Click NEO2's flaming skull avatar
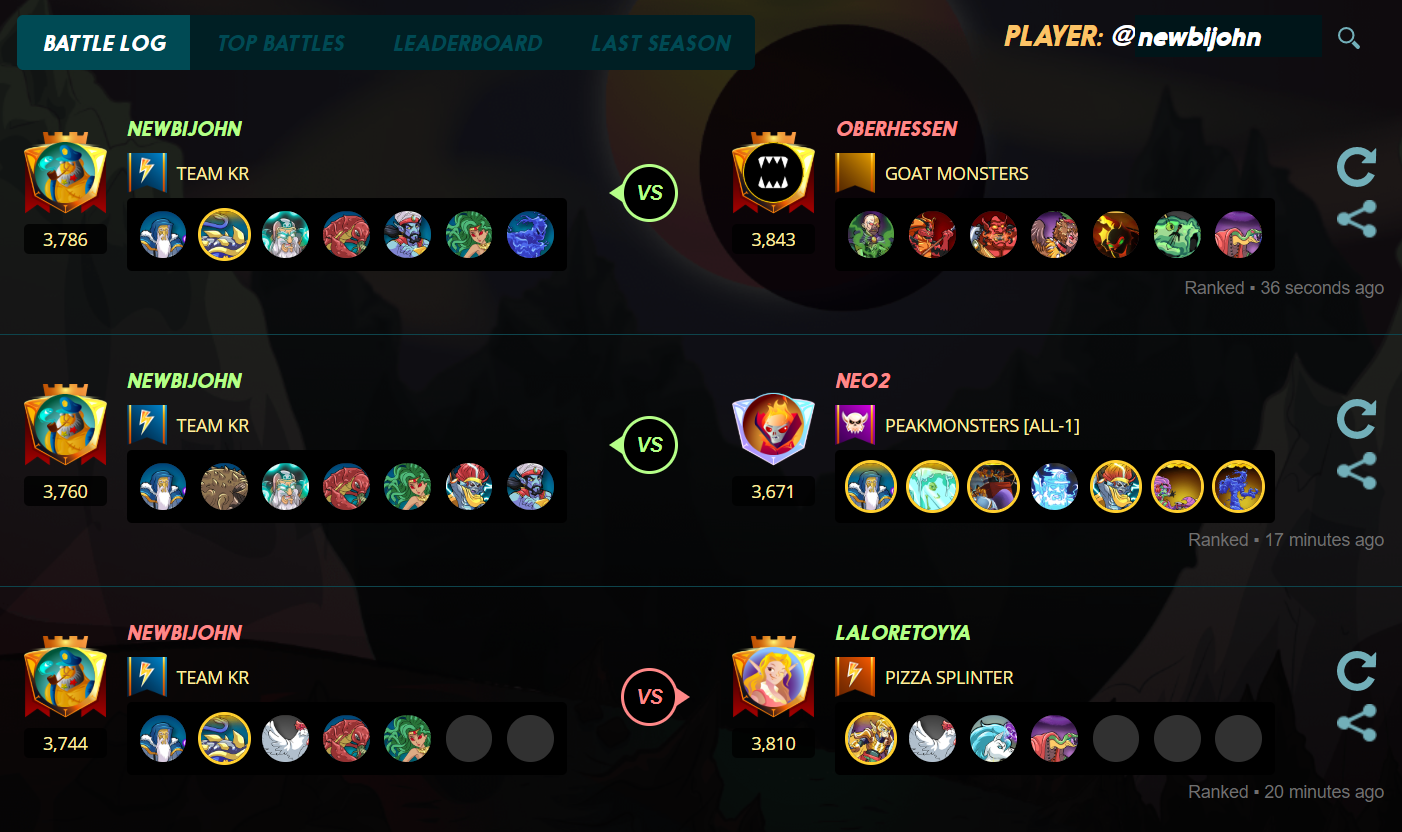Viewport: 1402px width, 832px height. tap(773, 428)
